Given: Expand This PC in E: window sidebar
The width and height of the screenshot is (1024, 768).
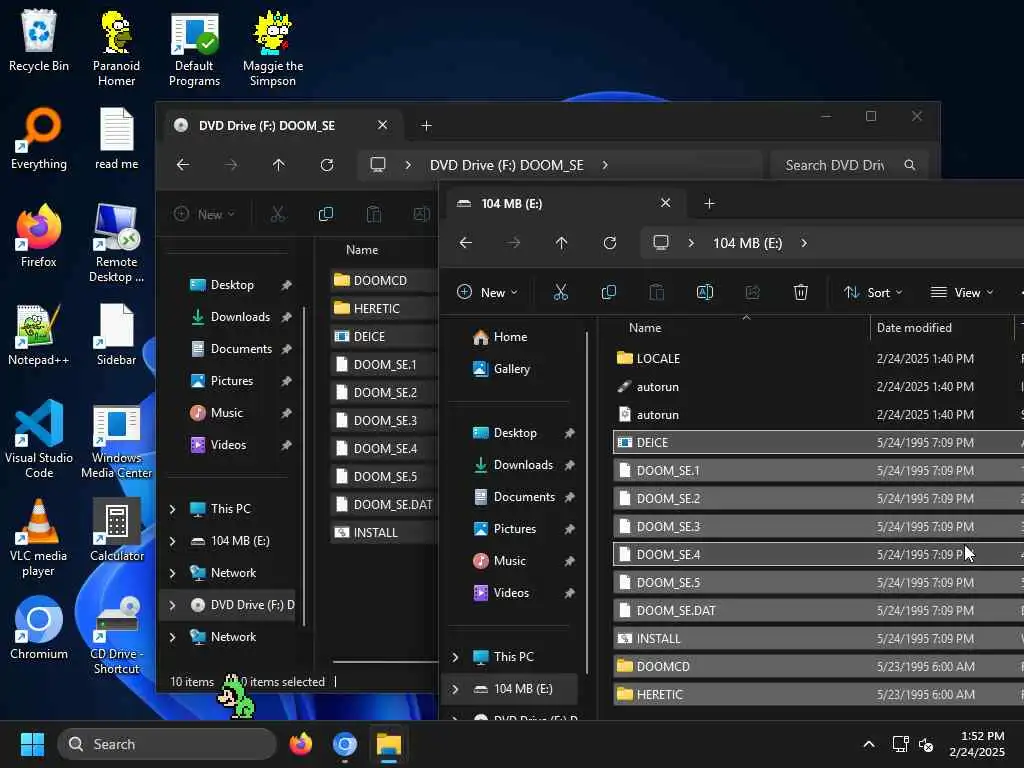Looking at the screenshot, I should pyautogui.click(x=455, y=657).
